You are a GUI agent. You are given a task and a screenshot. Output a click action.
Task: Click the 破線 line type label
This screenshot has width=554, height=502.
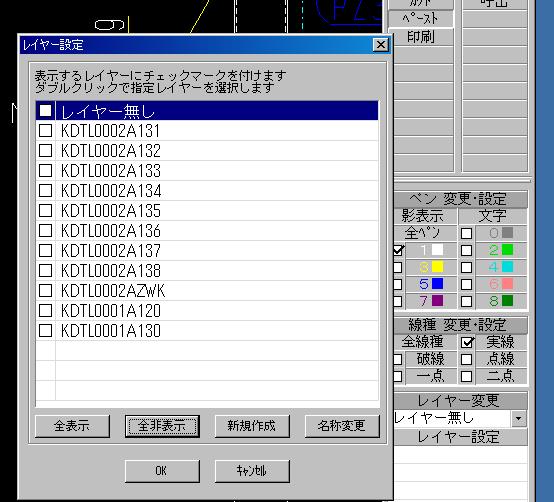430,359
